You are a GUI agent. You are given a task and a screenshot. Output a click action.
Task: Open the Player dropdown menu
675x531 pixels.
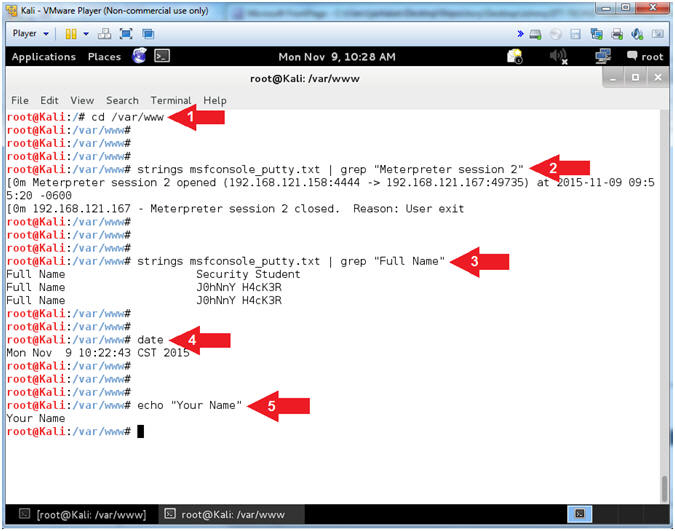tap(30, 34)
